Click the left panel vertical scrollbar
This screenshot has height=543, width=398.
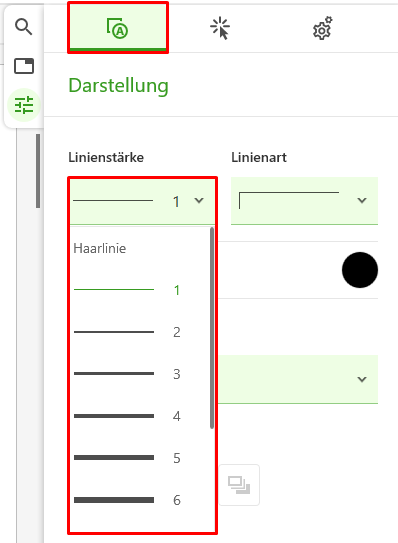[38, 171]
